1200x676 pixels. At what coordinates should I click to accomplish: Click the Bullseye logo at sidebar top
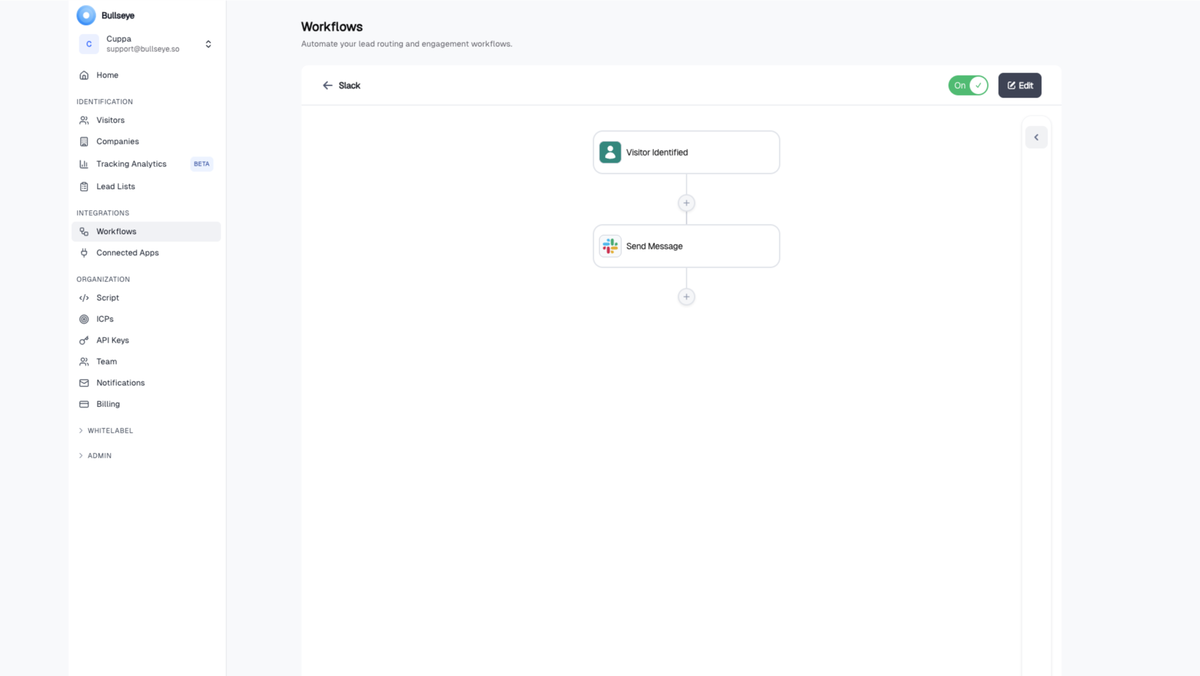(x=84, y=14)
